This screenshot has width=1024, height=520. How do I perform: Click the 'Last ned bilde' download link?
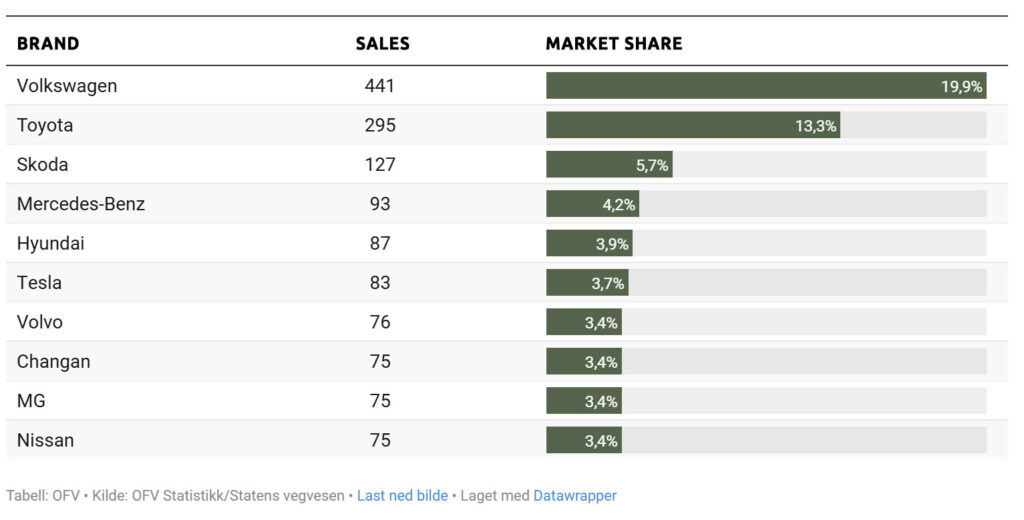pos(402,496)
